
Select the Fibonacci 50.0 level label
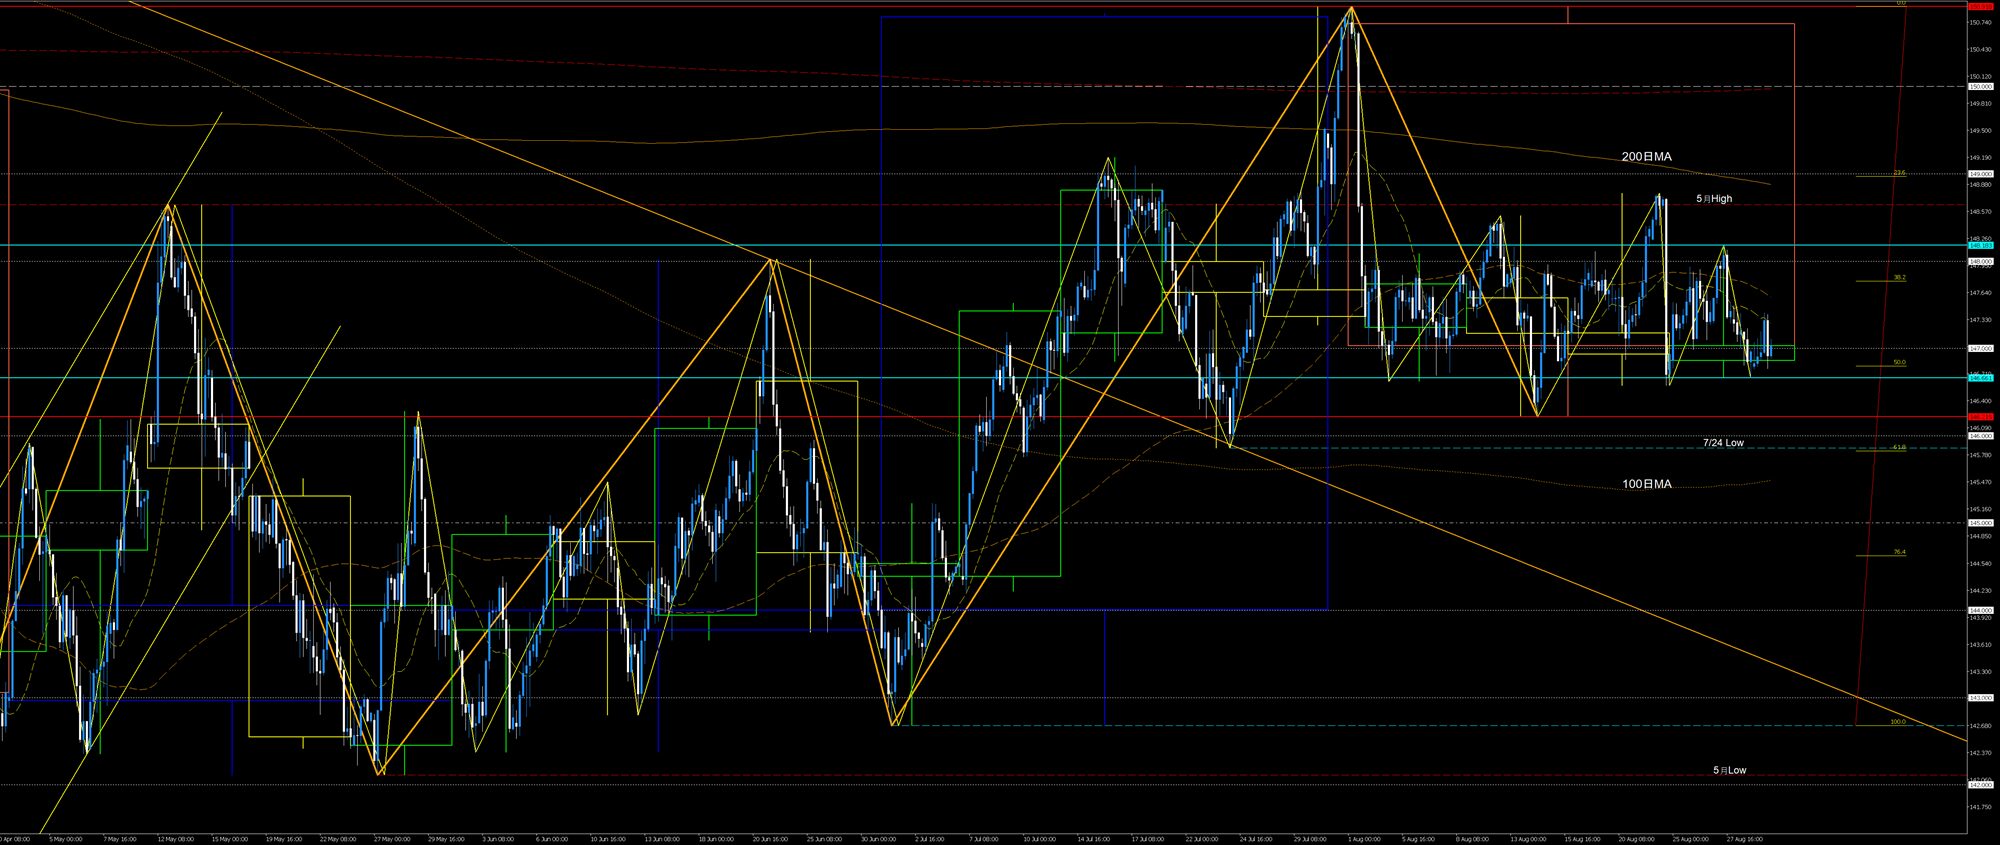coord(1899,362)
